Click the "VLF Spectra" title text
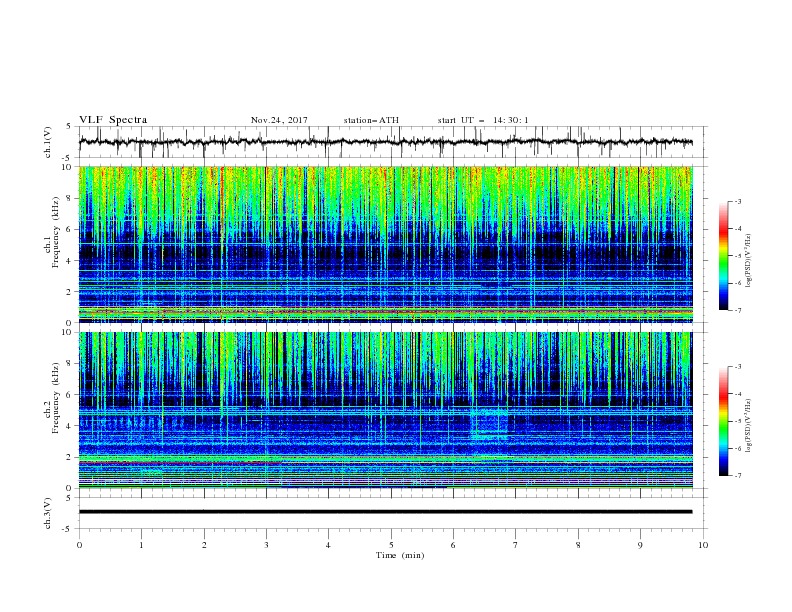The height and width of the screenshot is (612, 792). click(x=113, y=120)
